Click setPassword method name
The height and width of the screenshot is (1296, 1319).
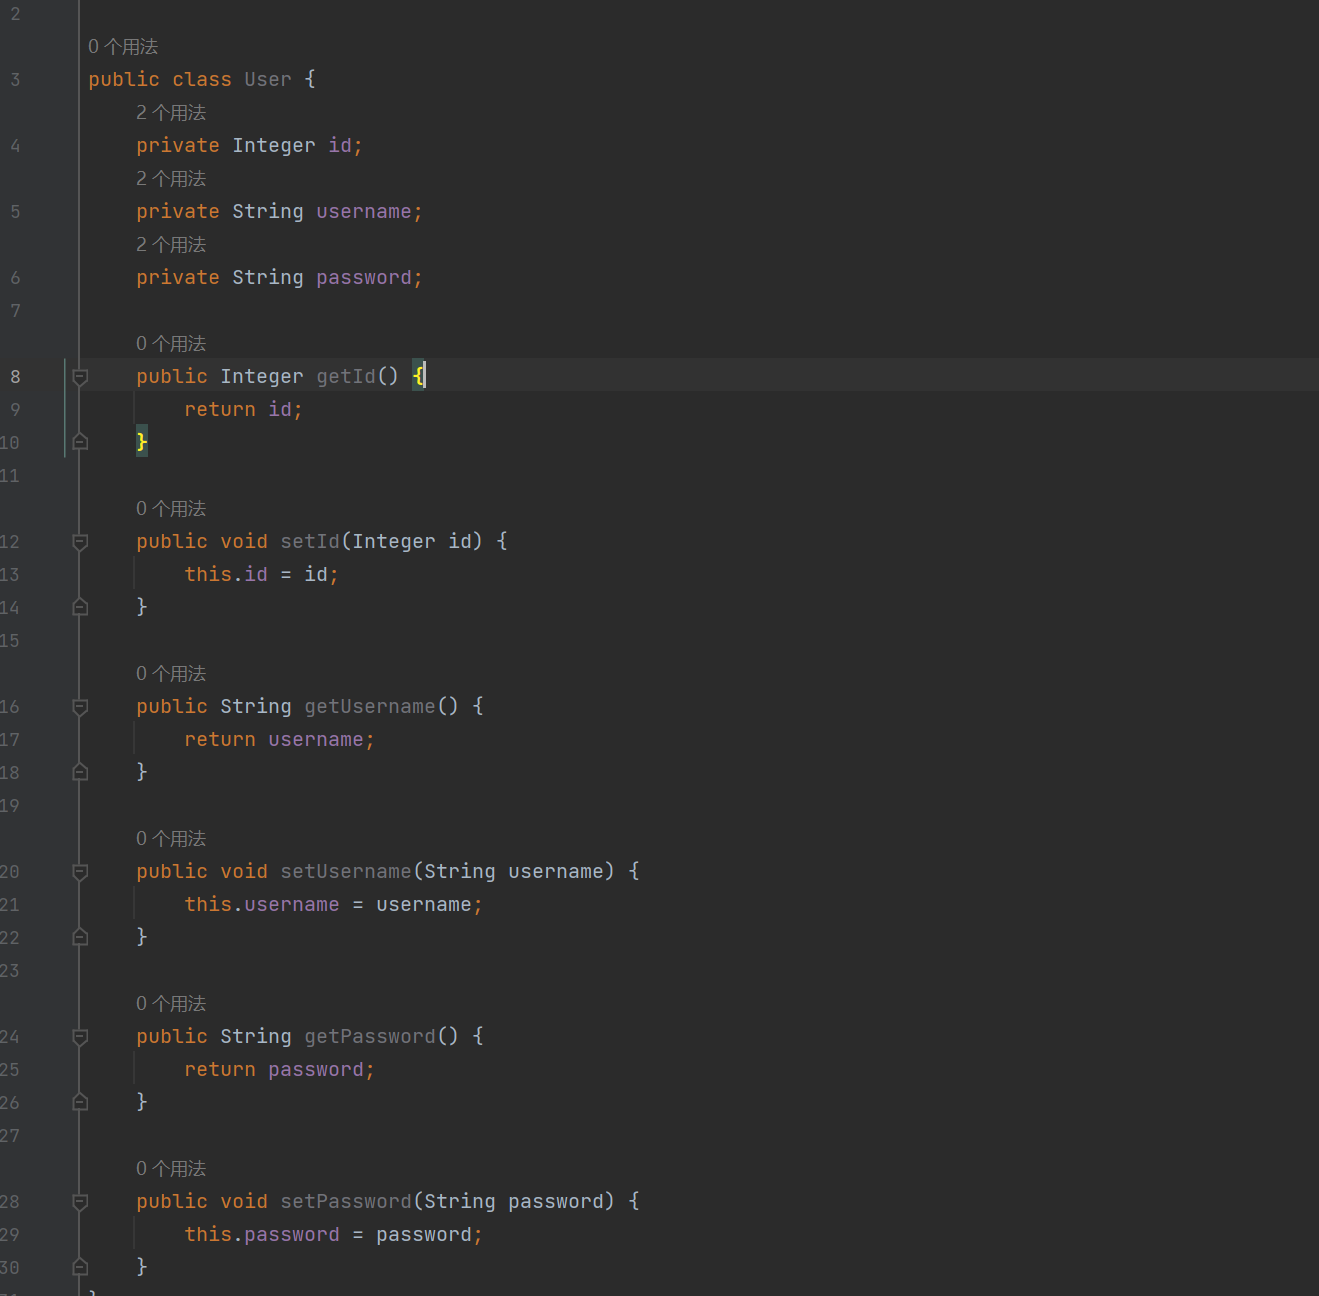[x=346, y=1202]
